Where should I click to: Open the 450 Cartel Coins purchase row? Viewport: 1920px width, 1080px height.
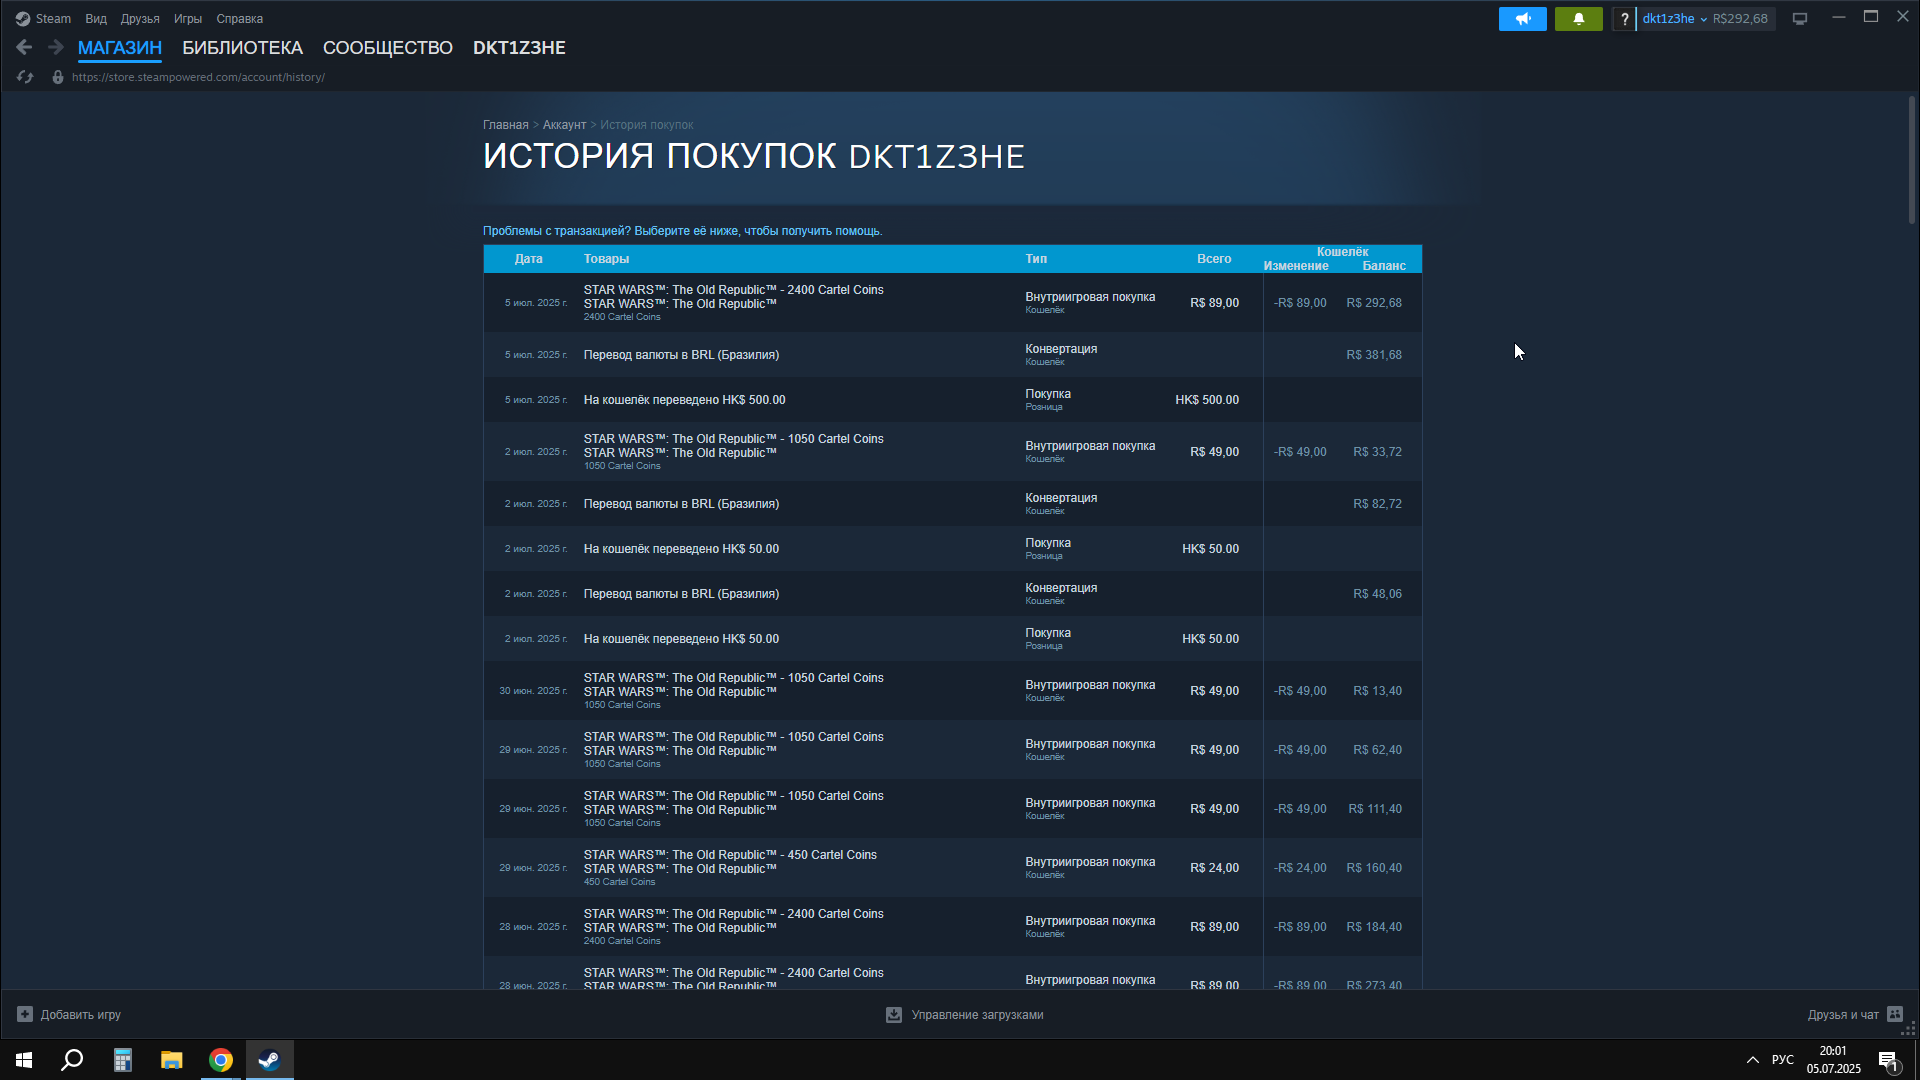(x=952, y=868)
